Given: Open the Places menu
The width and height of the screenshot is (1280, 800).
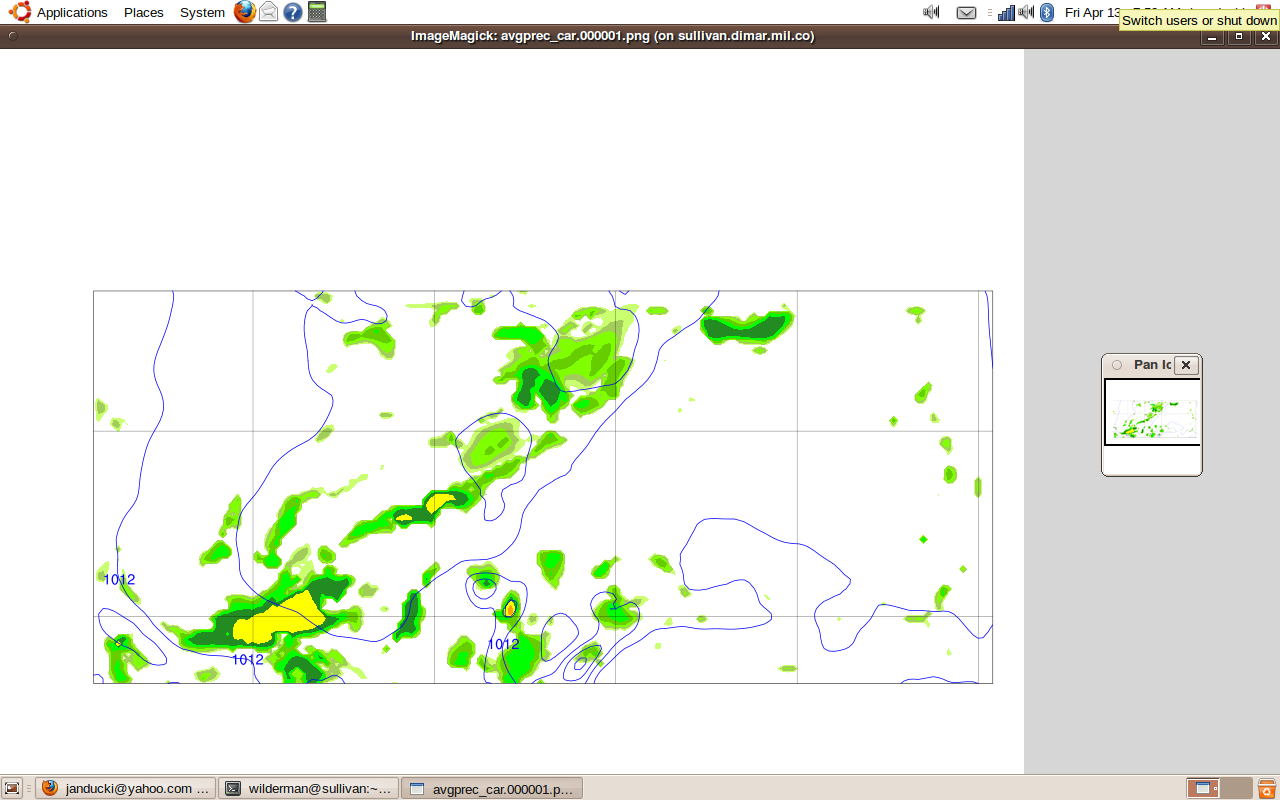Looking at the screenshot, I should (x=144, y=12).
